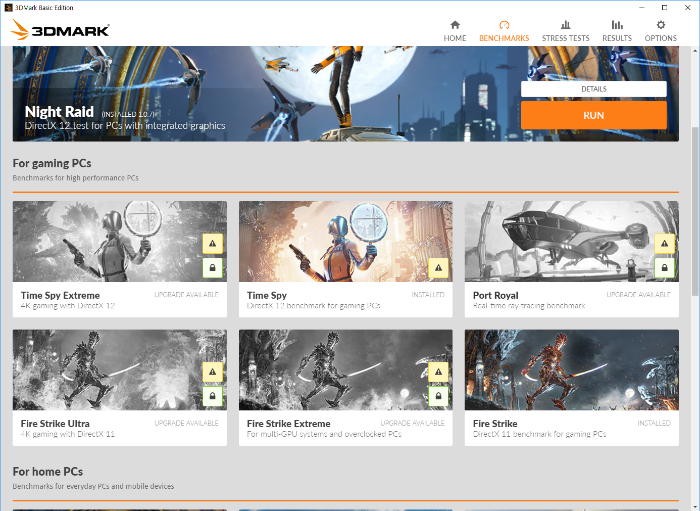Go to HOME tab label
The width and height of the screenshot is (700, 511).
455,38
